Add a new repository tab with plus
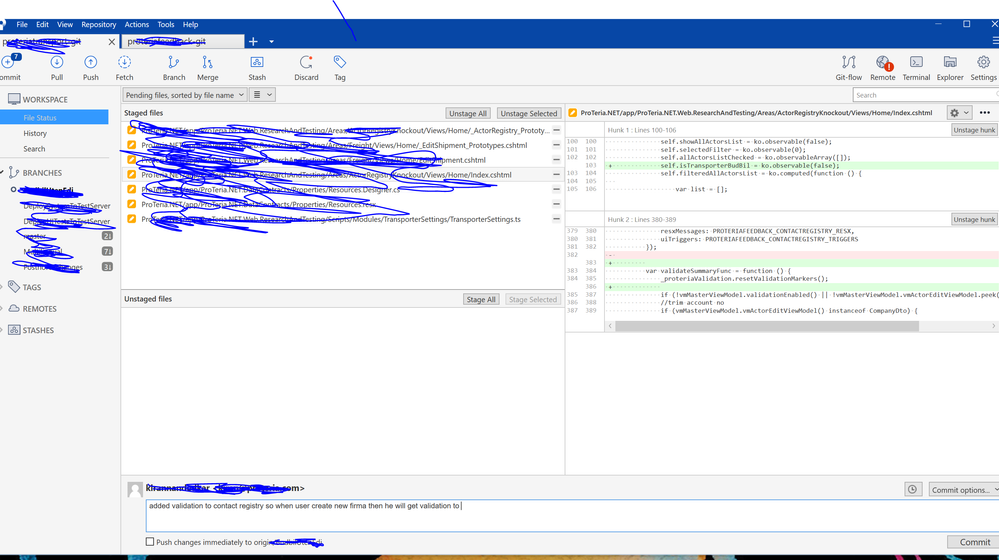Screen dimensions: 999x560 point(253,41)
